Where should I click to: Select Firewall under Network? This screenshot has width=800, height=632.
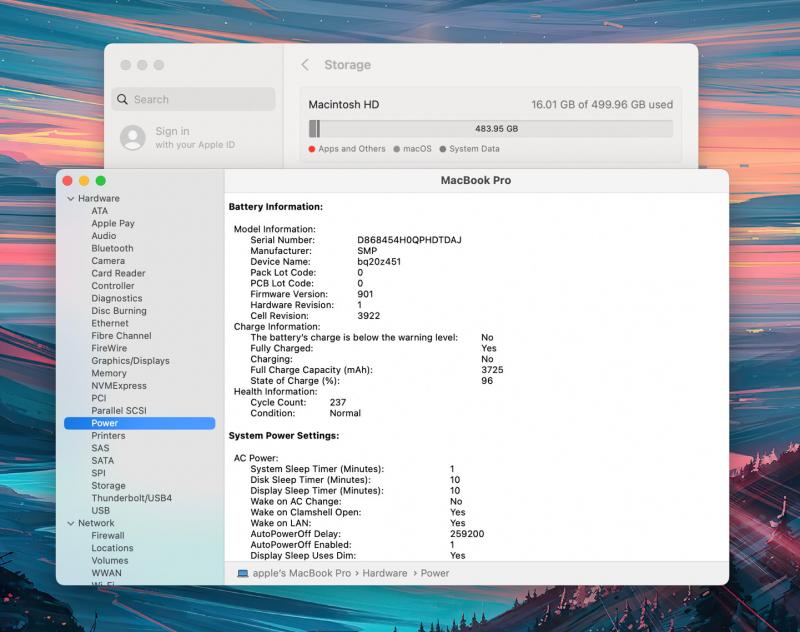108,536
